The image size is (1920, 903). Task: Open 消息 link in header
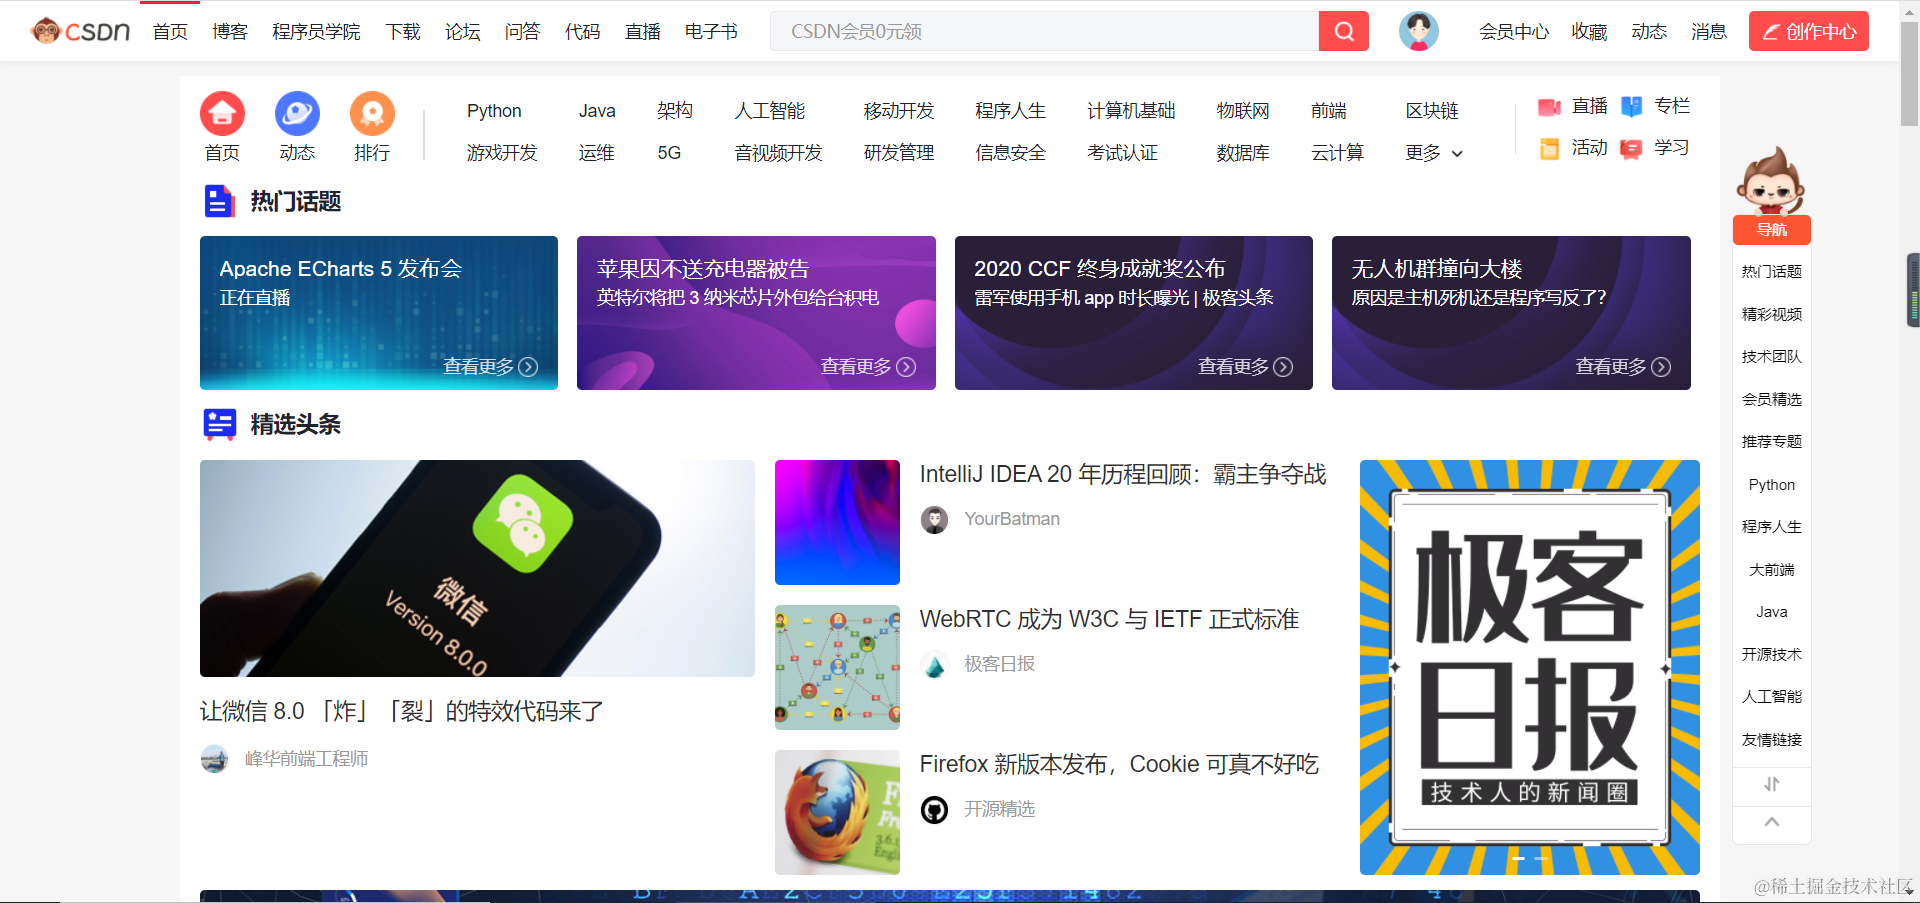pos(1709,32)
